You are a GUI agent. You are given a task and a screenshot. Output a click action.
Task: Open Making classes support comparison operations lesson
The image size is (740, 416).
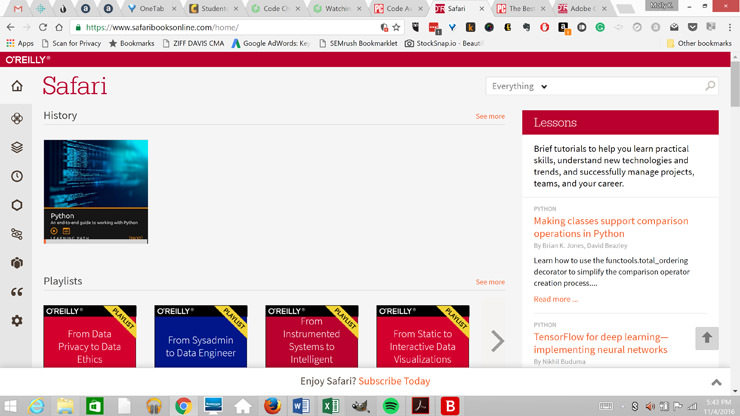coord(611,227)
